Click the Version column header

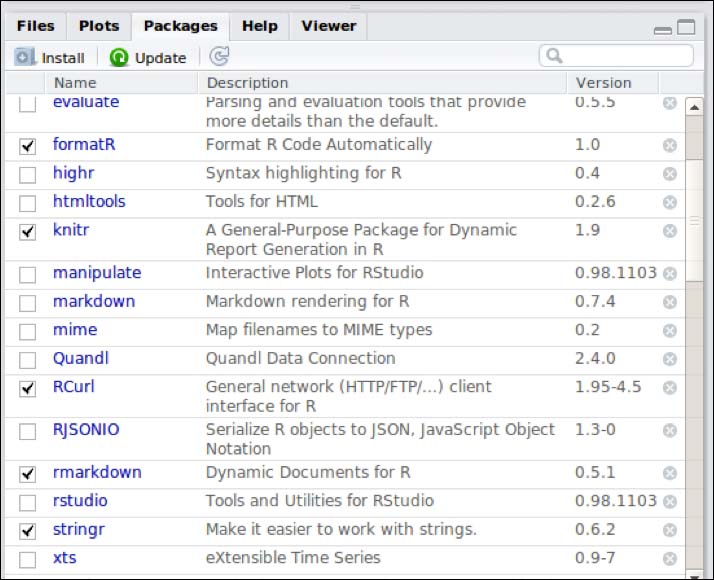[613, 83]
